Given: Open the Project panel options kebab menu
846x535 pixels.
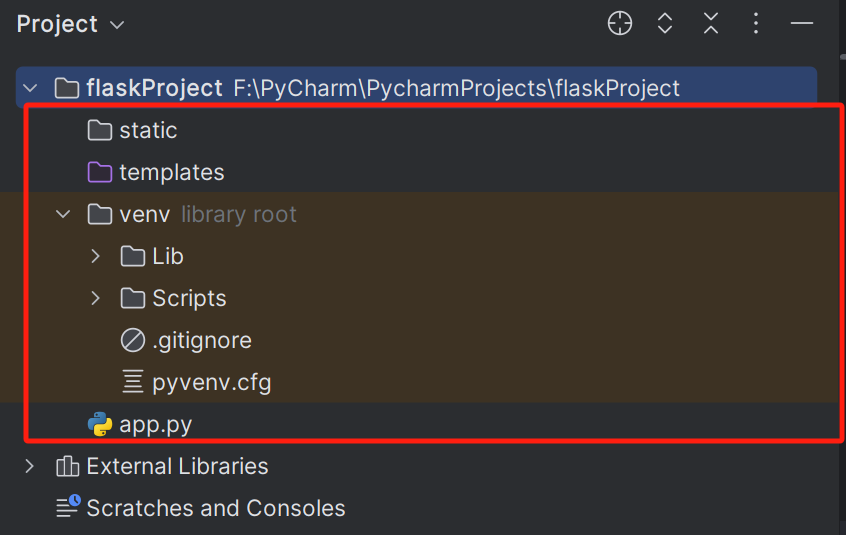Looking at the screenshot, I should click(x=756, y=24).
